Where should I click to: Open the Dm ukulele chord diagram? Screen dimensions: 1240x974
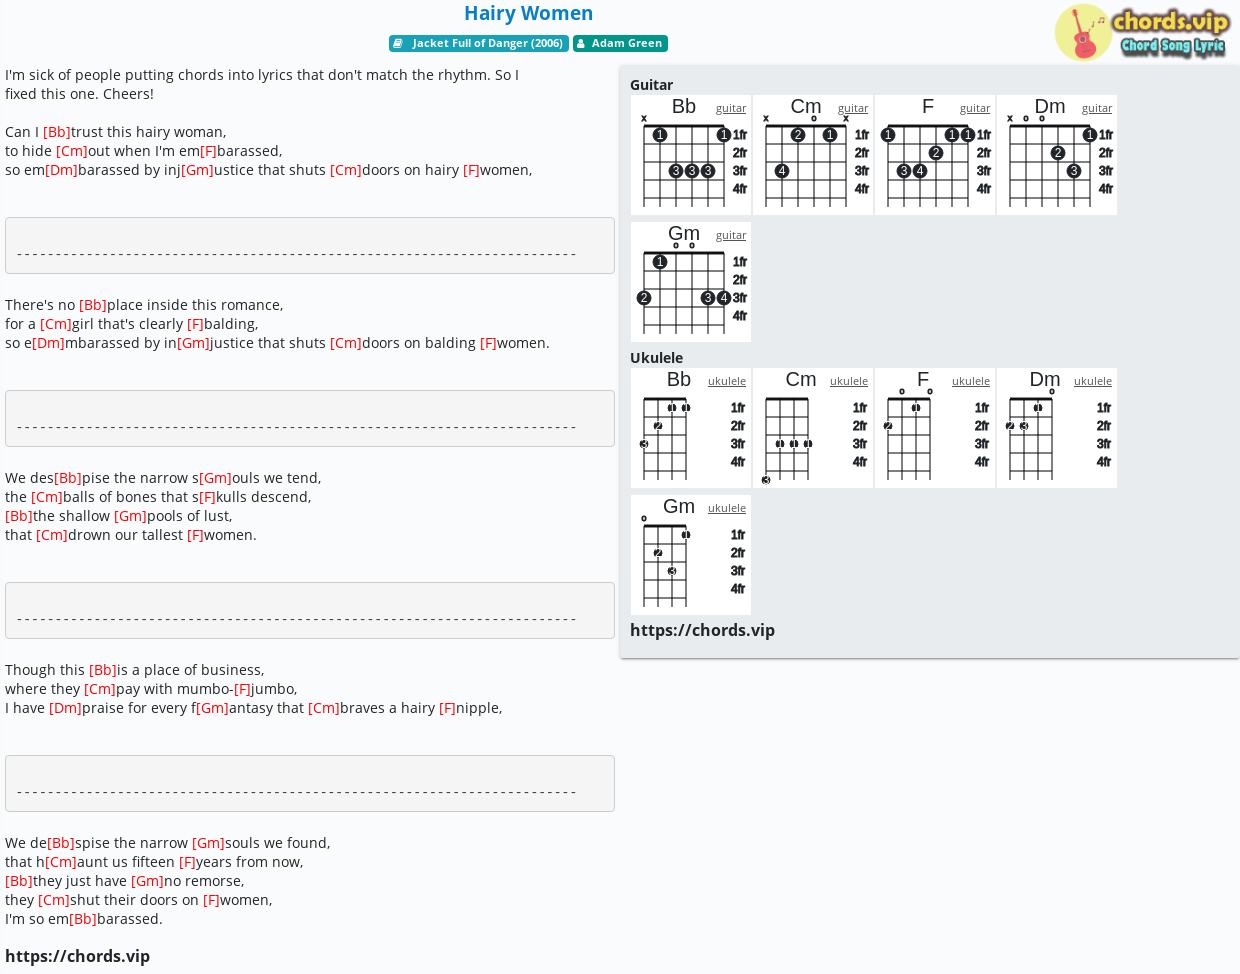tap(1057, 428)
